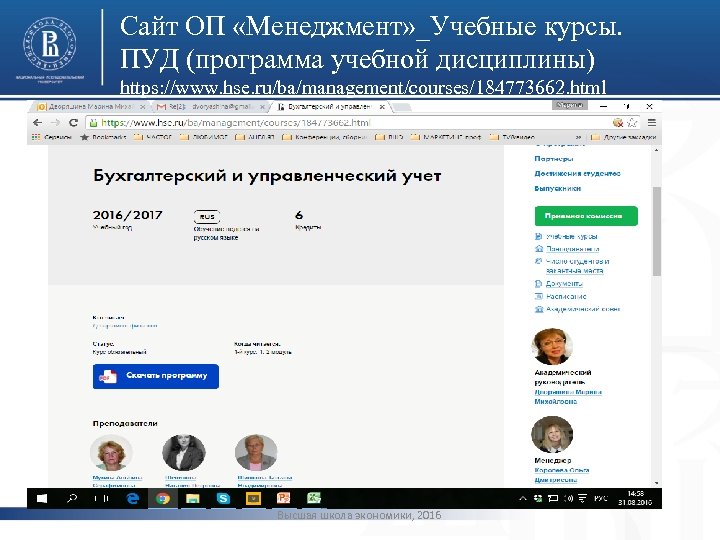
Task: Open the Windows Start menu
Action: tap(42, 498)
